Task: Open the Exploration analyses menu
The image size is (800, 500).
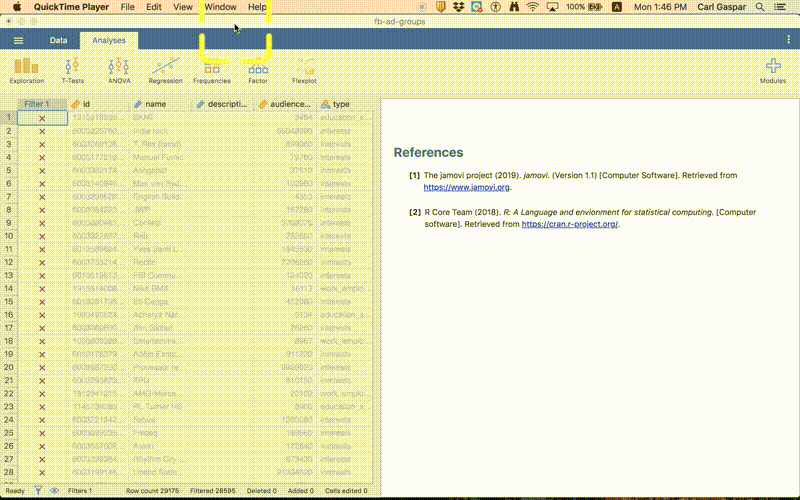Action: point(26,69)
